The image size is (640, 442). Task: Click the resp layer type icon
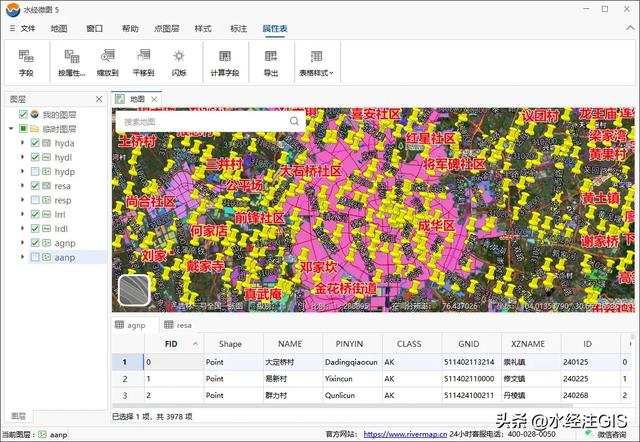click(47, 200)
